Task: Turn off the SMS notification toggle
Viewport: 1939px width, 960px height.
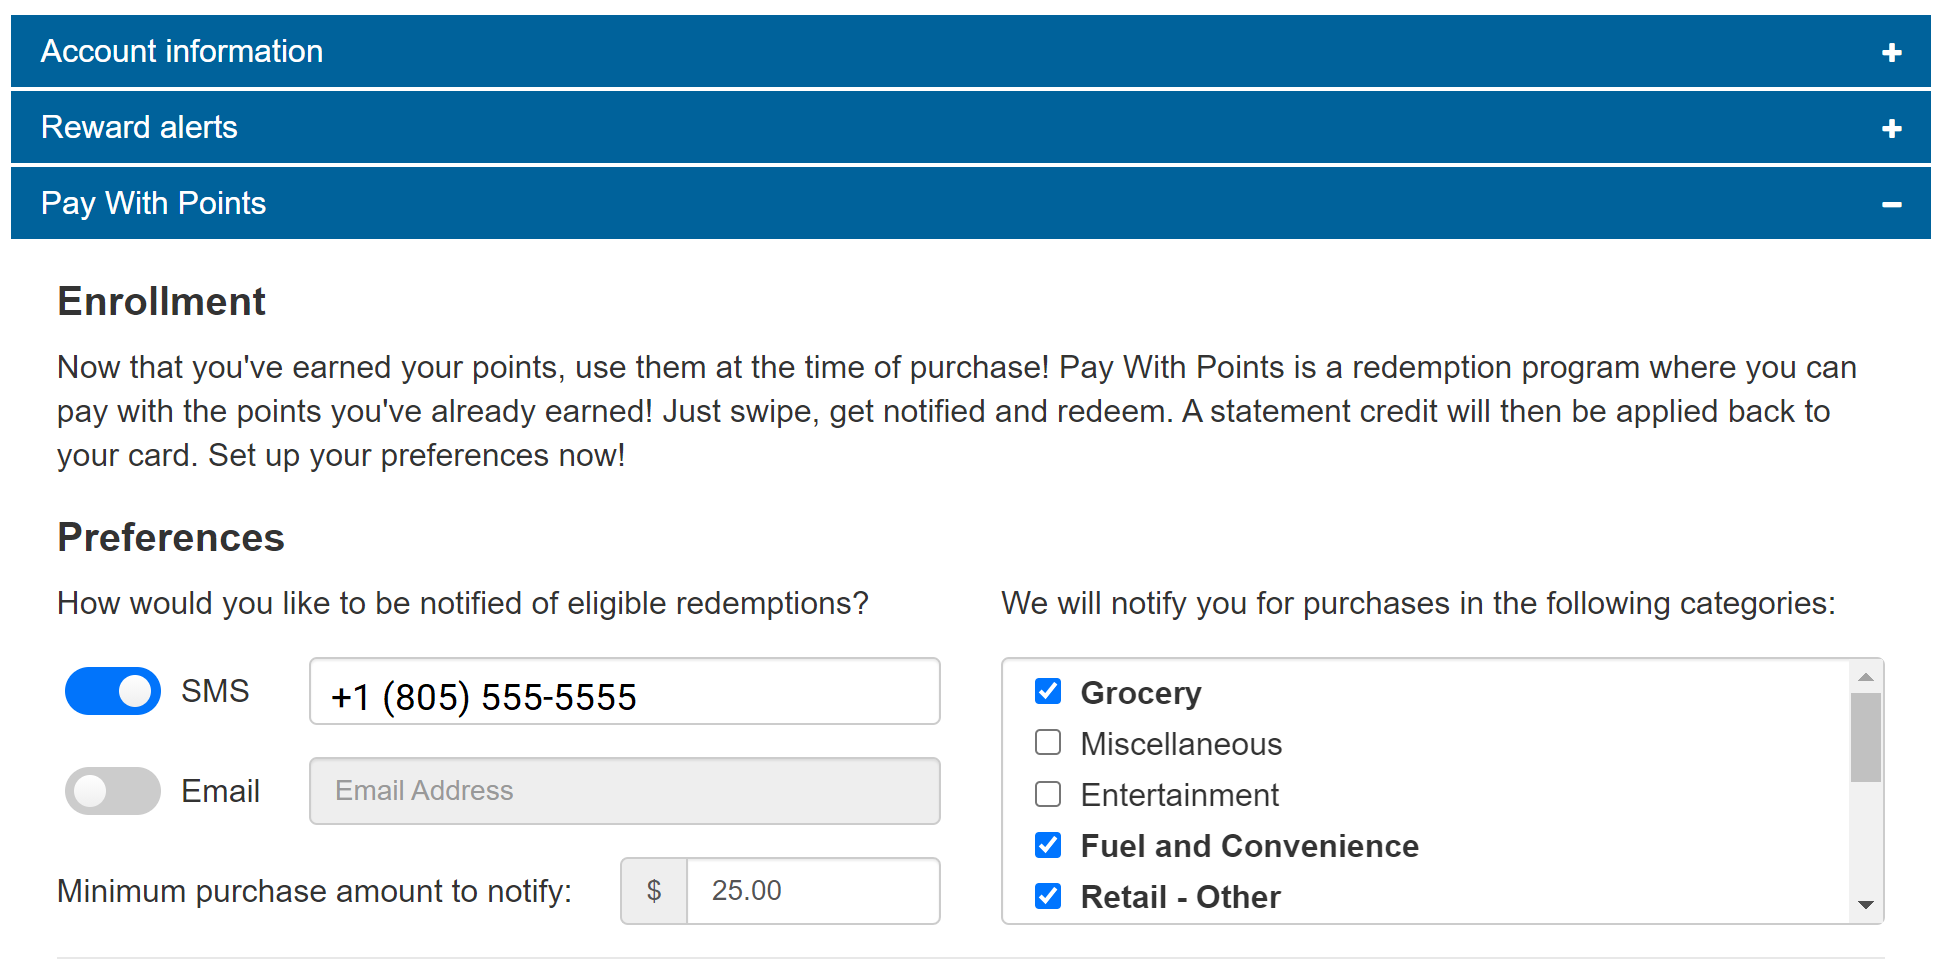Action: tap(113, 691)
